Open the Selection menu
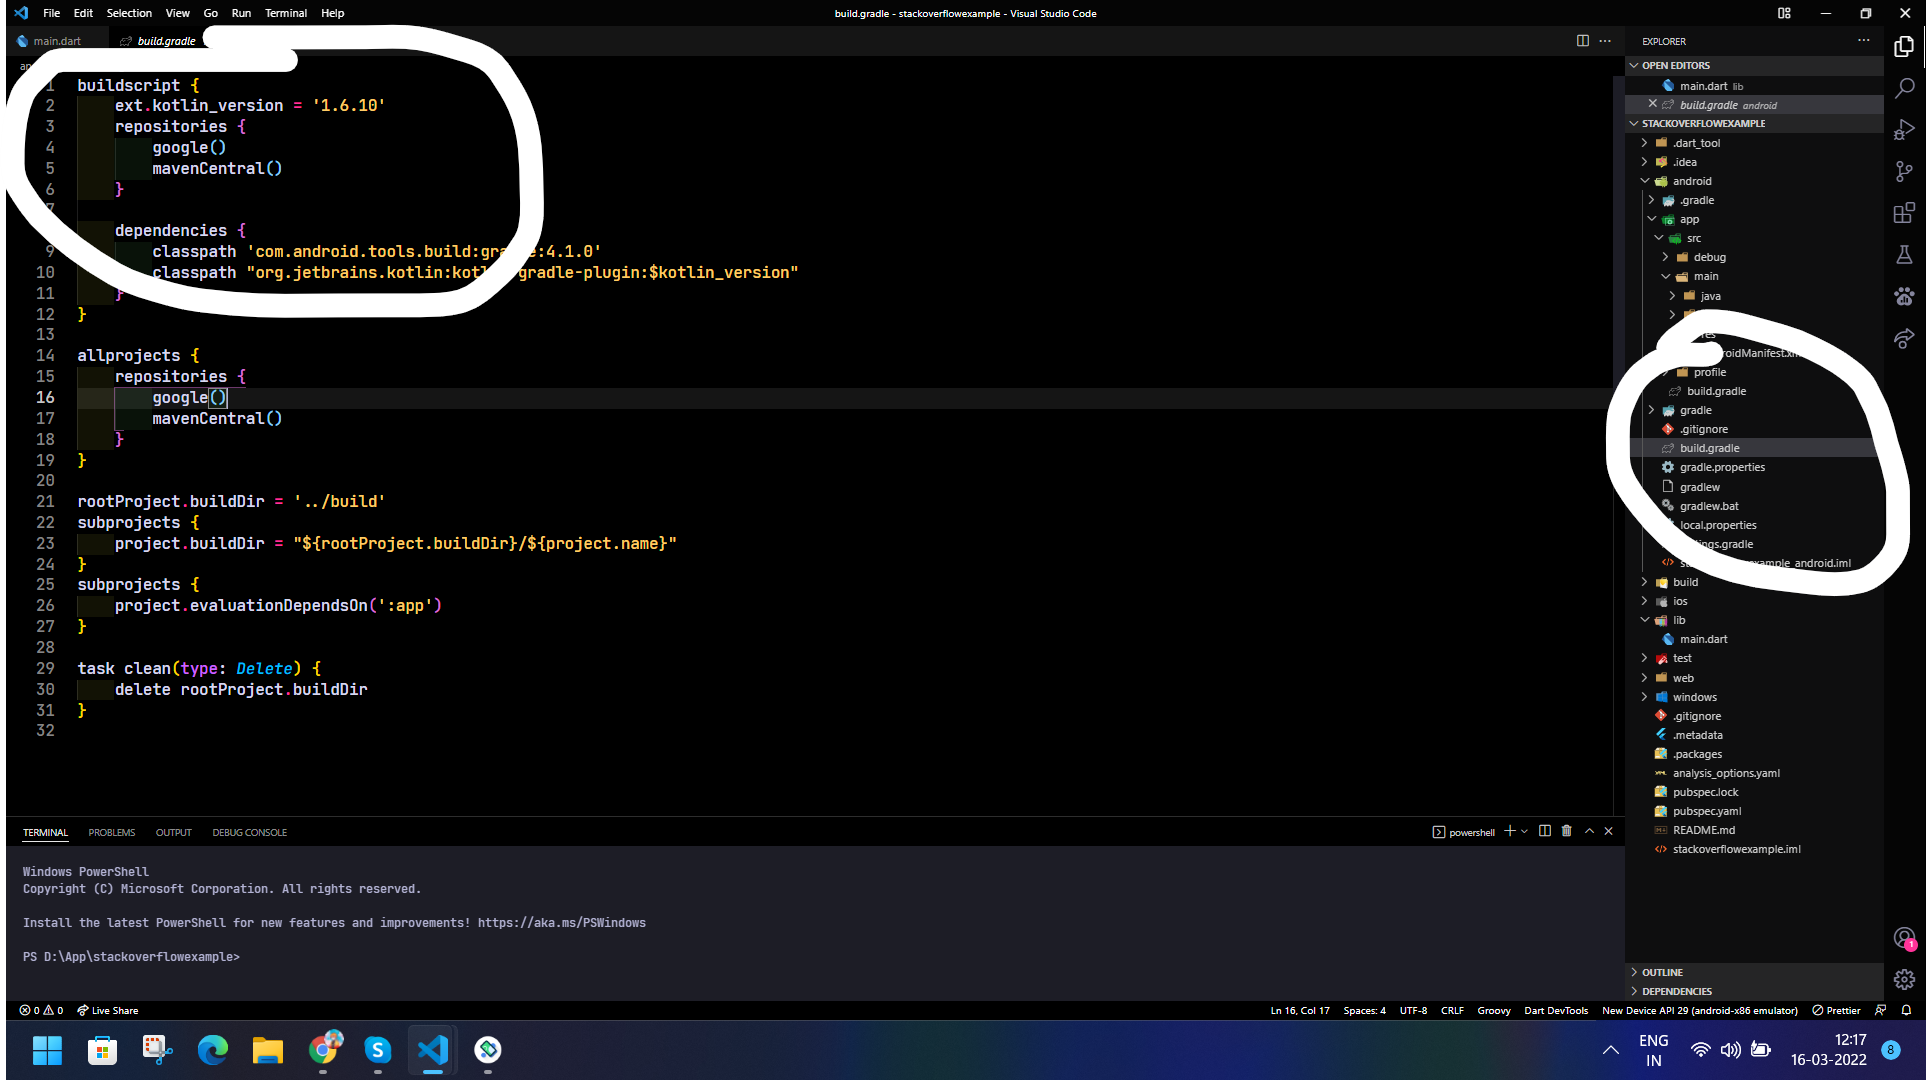This screenshot has height=1080, width=1926. click(129, 13)
